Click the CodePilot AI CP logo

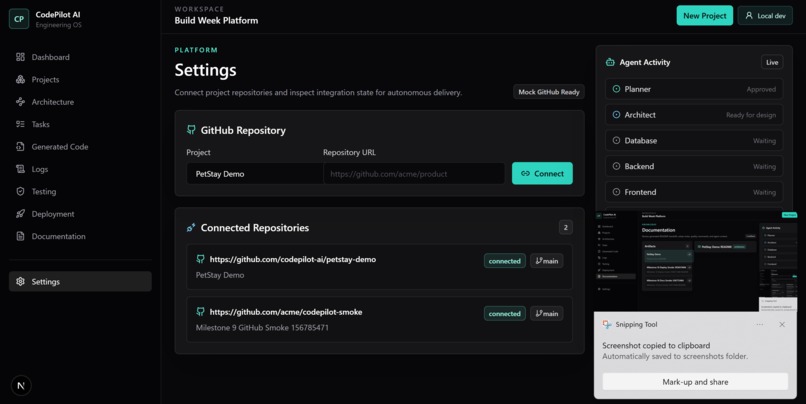point(19,19)
